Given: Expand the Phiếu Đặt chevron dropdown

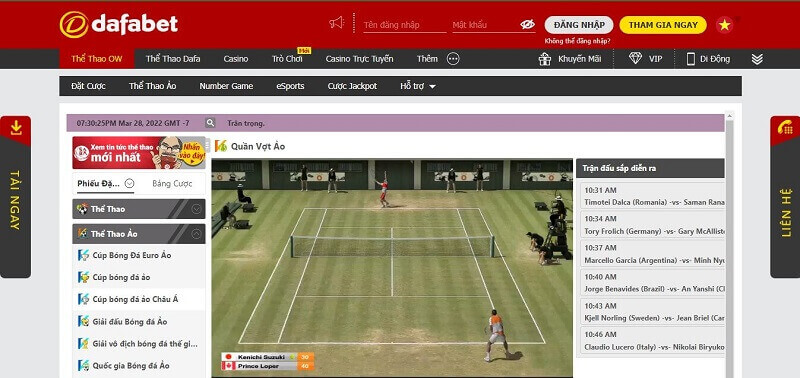Looking at the screenshot, I should [x=129, y=183].
